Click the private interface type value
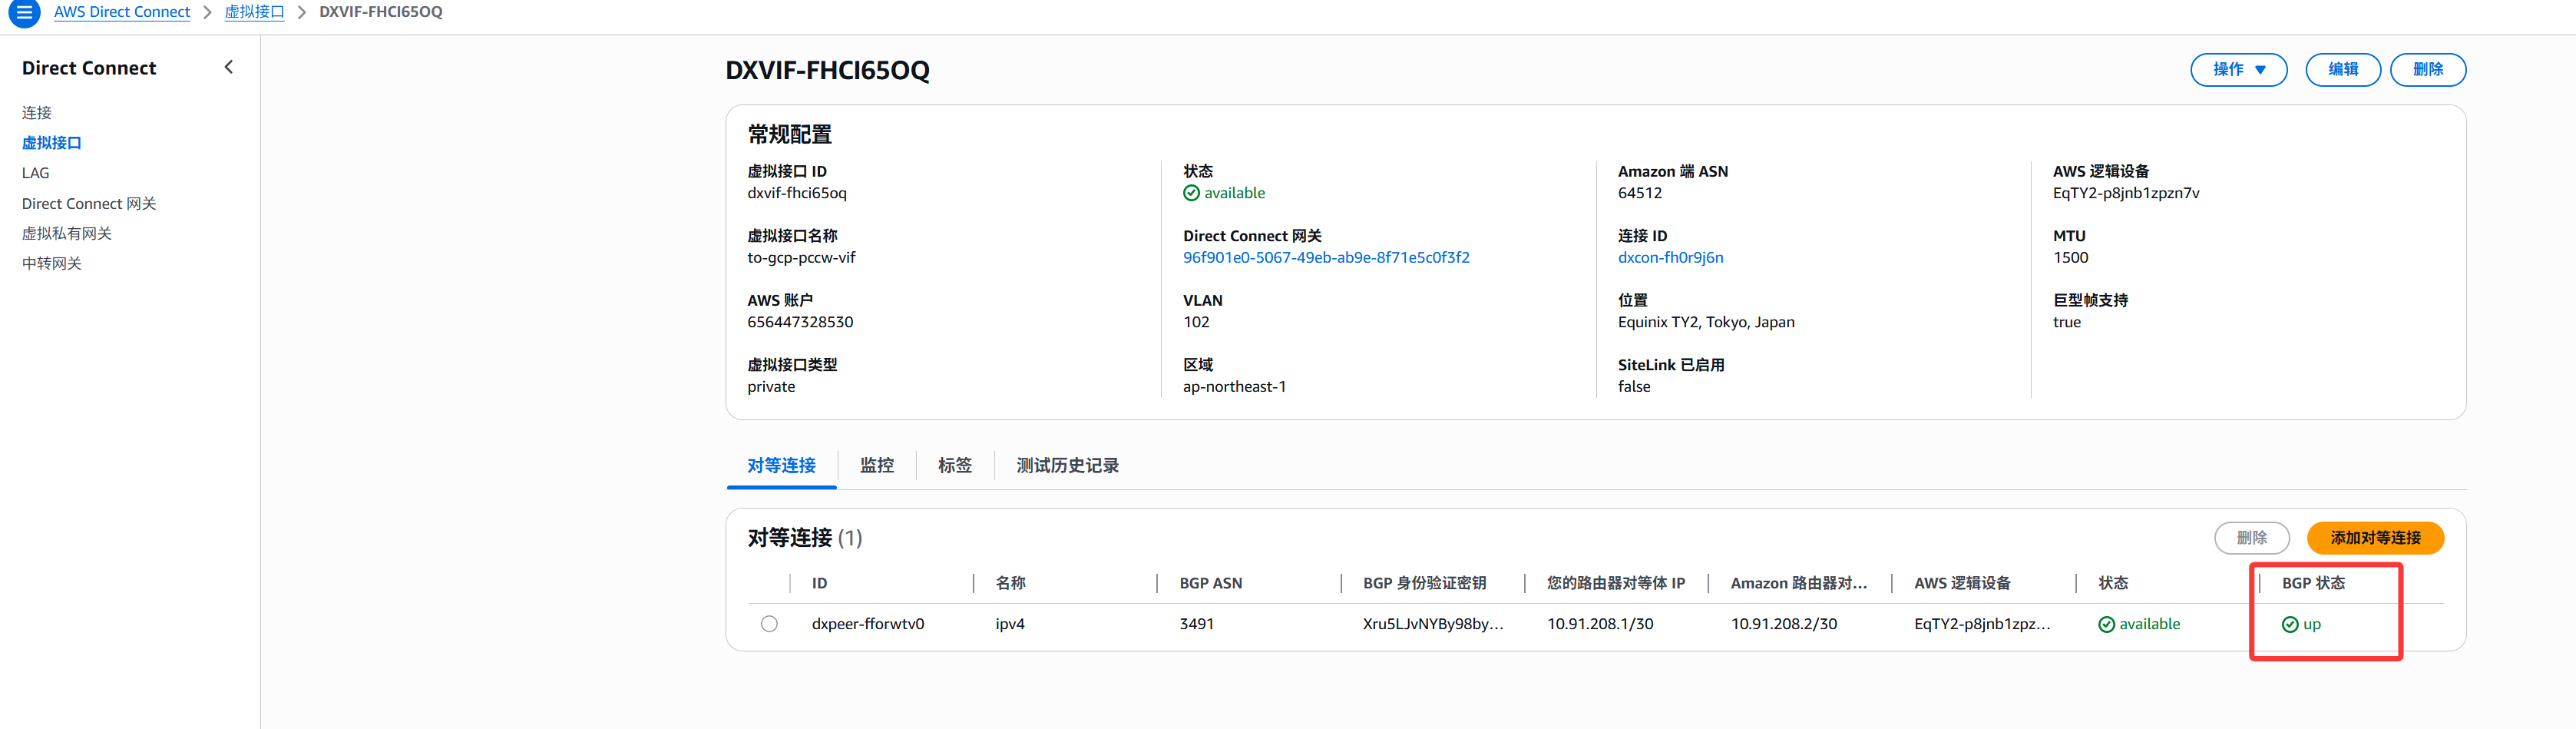Image resolution: width=2576 pixels, height=729 pixels. (771, 387)
